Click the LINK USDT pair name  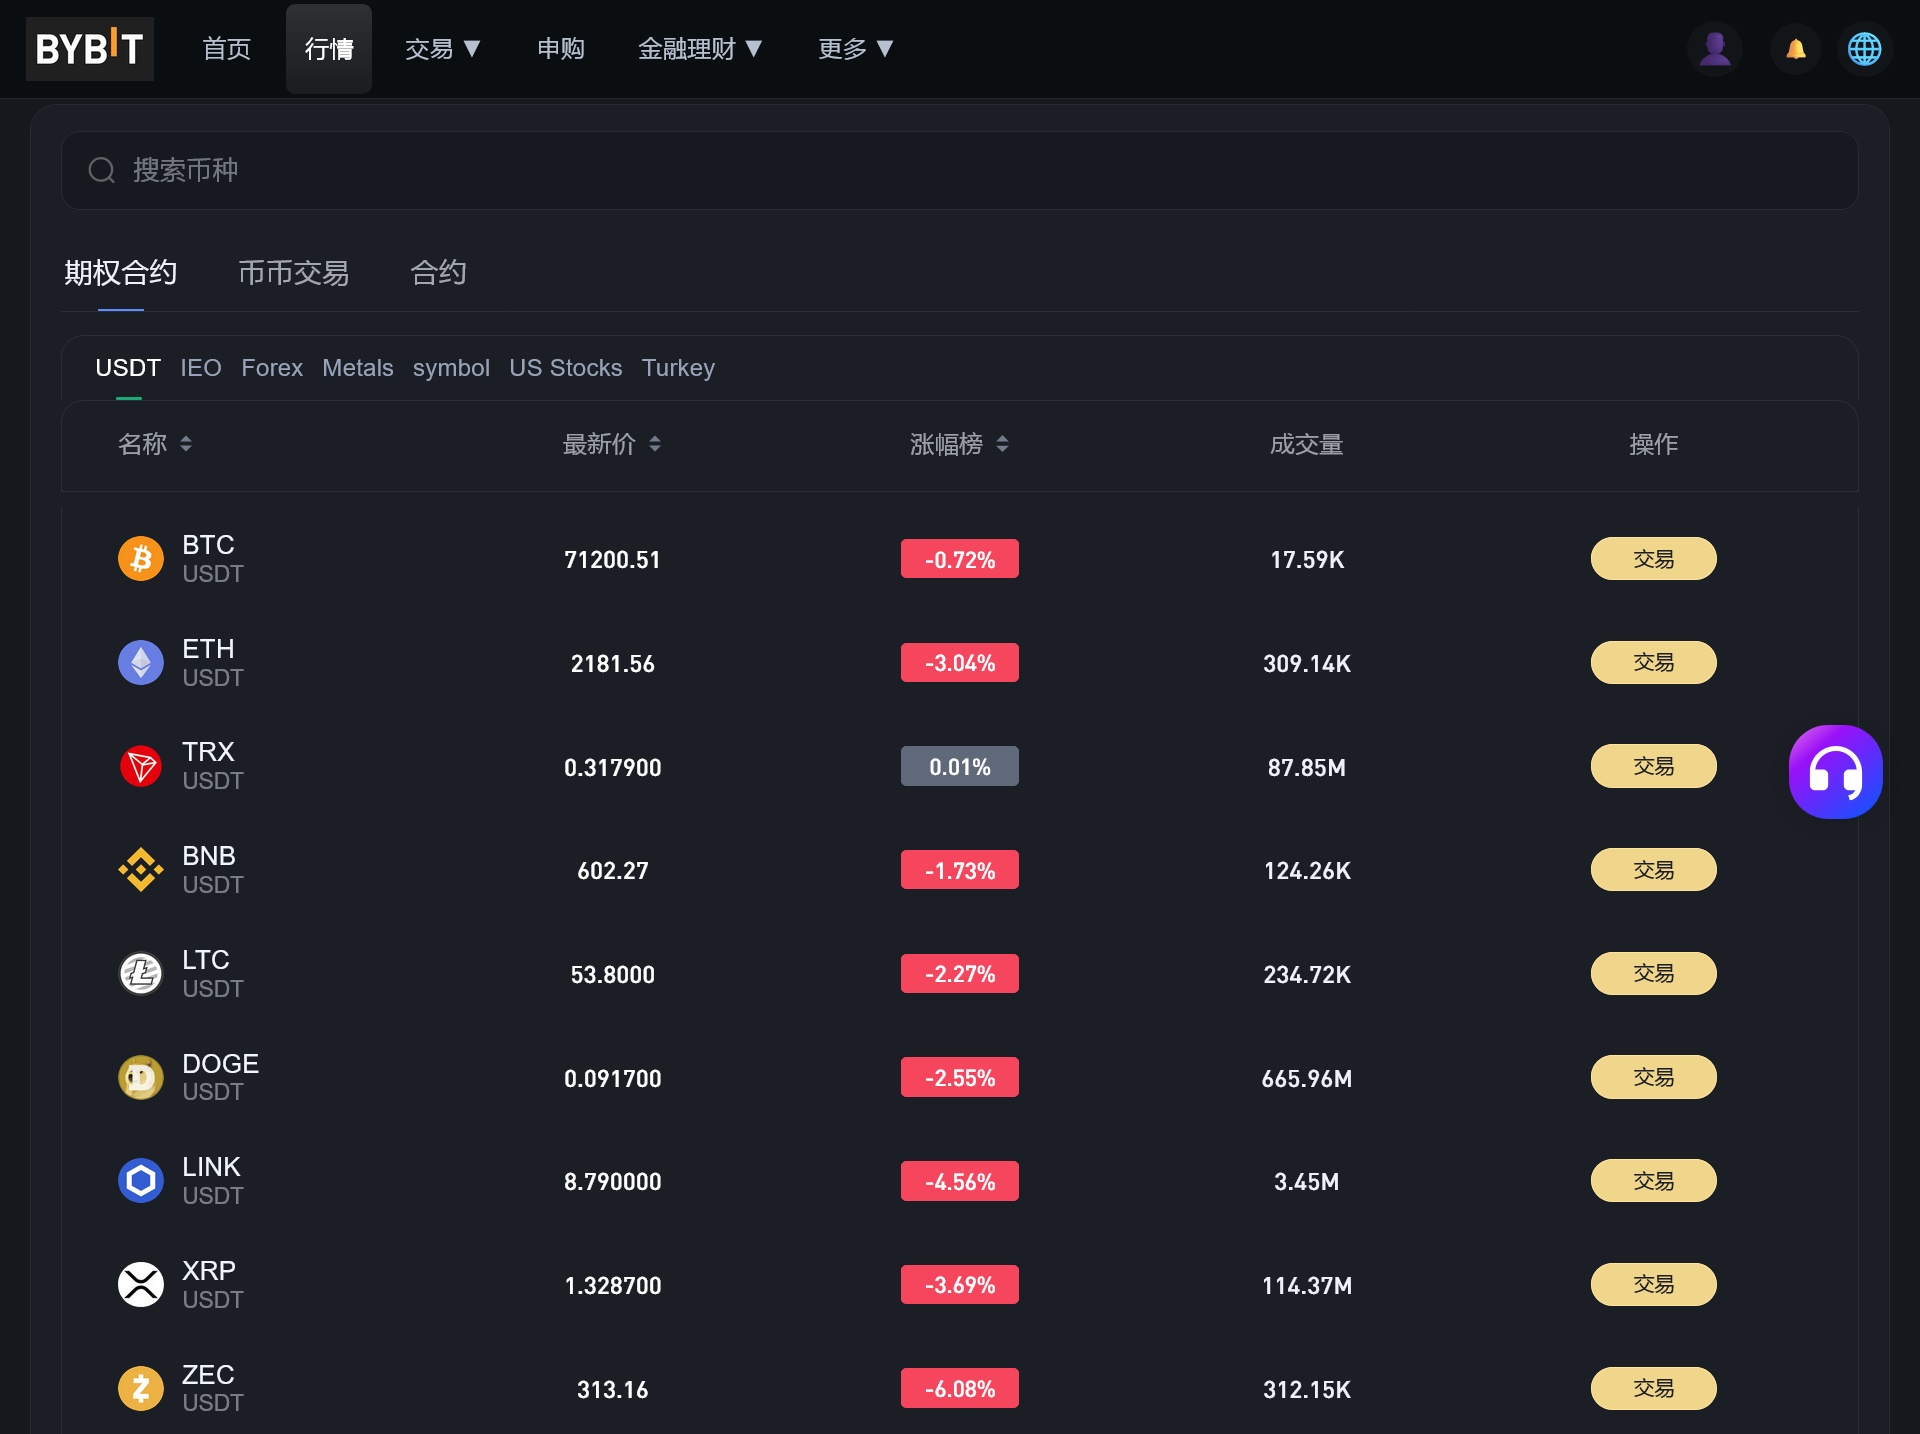[x=212, y=1181]
